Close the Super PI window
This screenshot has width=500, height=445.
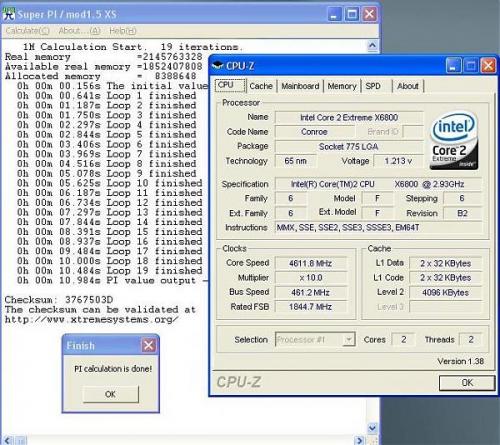(370, 14)
